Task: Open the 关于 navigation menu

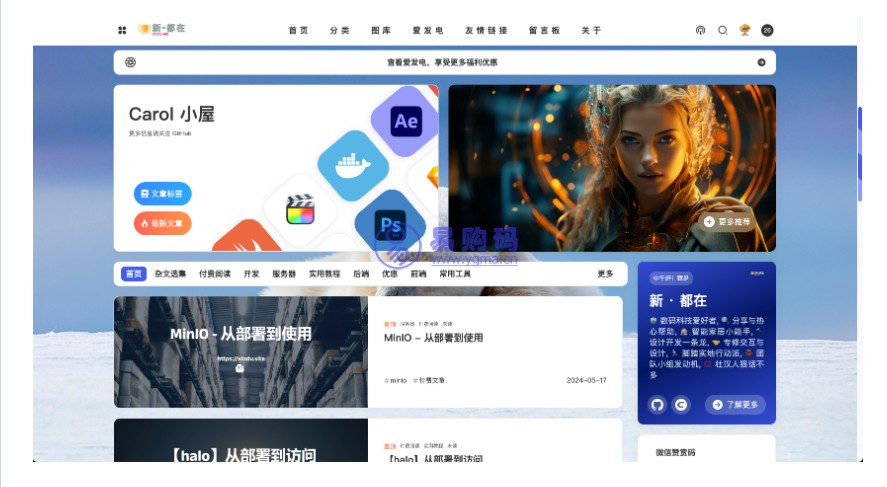Action: coord(591,30)
